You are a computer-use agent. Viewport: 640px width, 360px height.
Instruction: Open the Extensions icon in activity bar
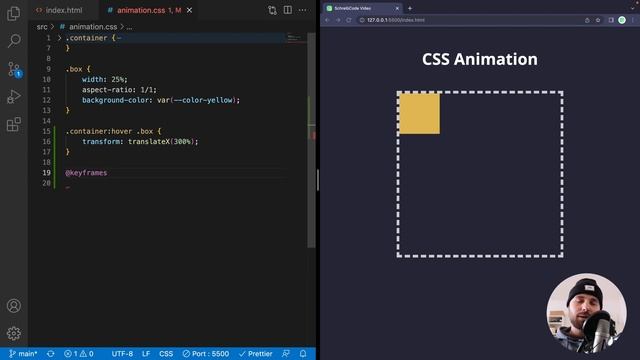[14, 124]
